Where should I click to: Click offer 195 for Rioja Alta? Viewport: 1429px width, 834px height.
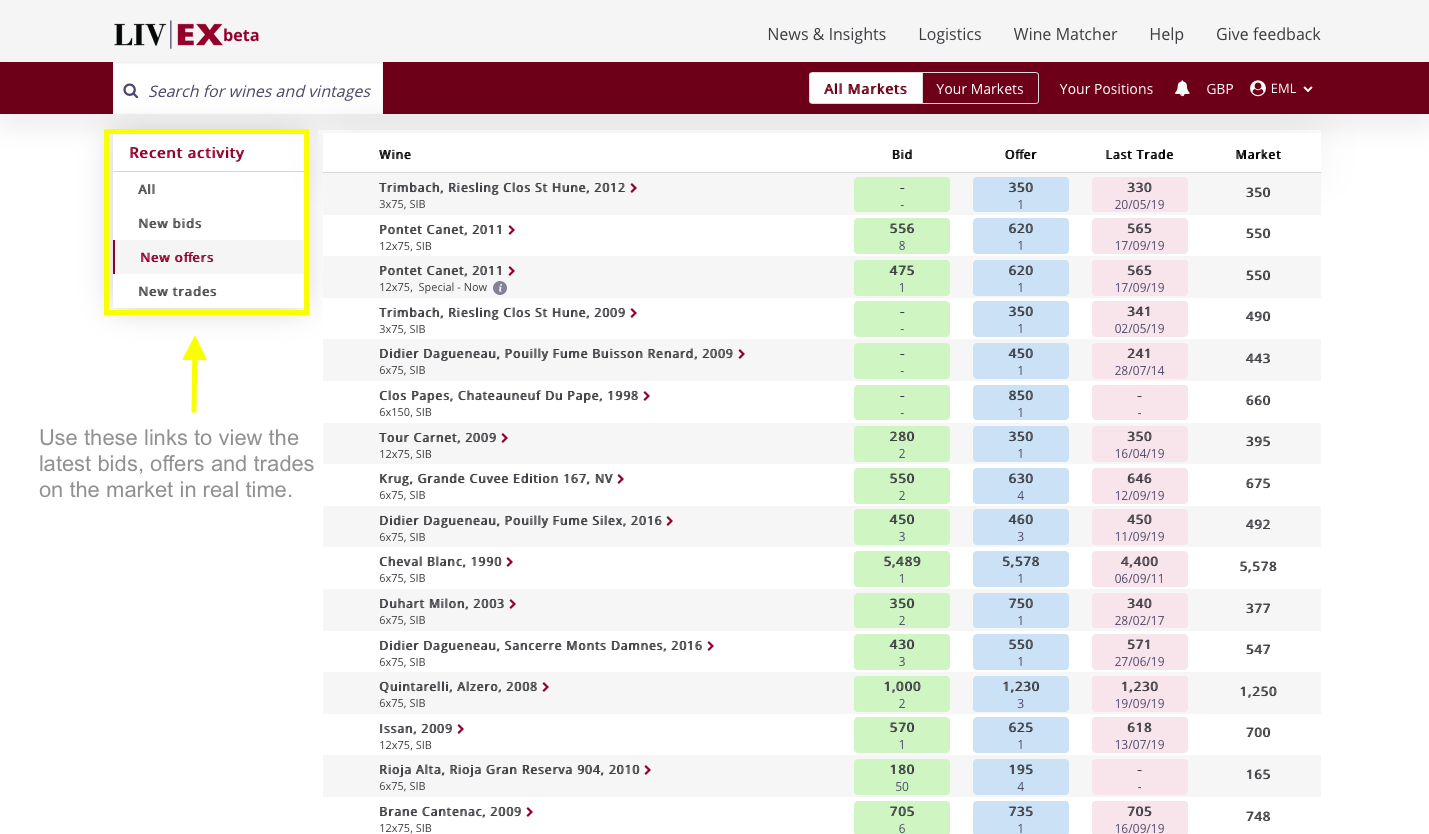point(1021,777)
